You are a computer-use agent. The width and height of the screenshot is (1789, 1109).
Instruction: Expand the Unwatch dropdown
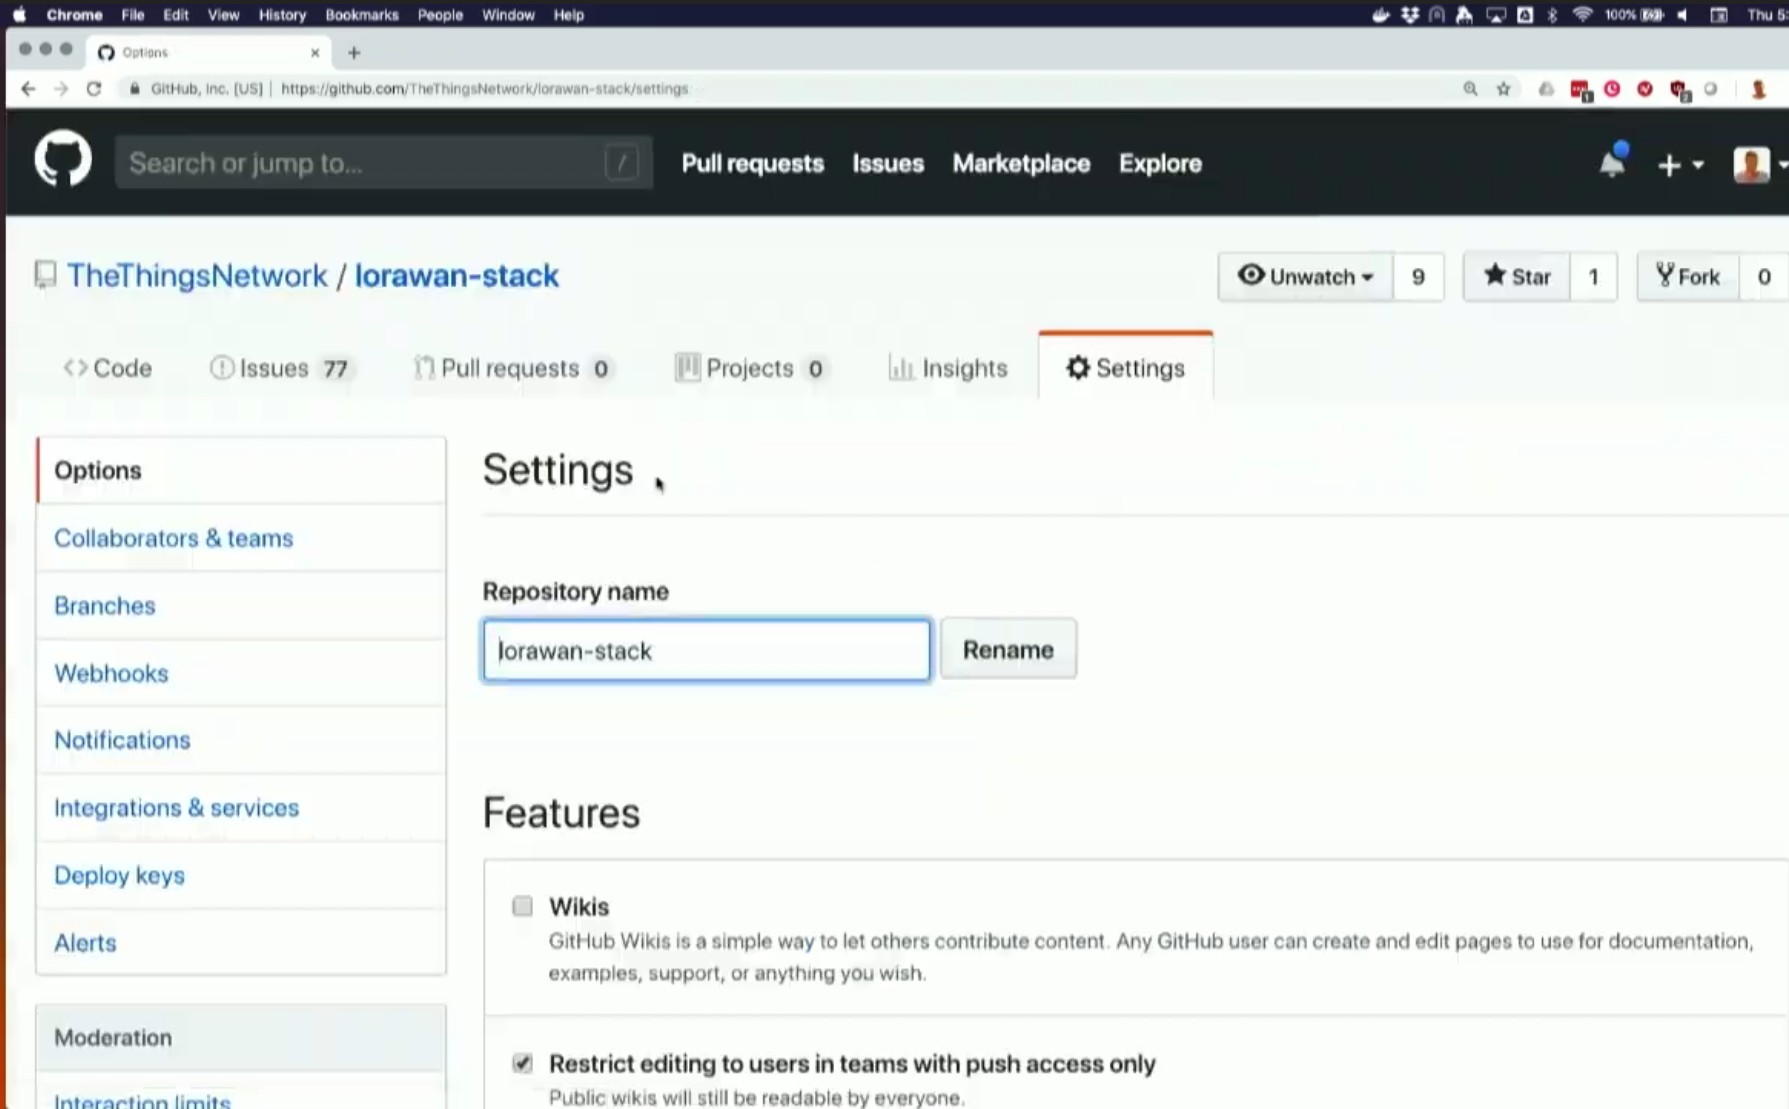point(1305,277)
